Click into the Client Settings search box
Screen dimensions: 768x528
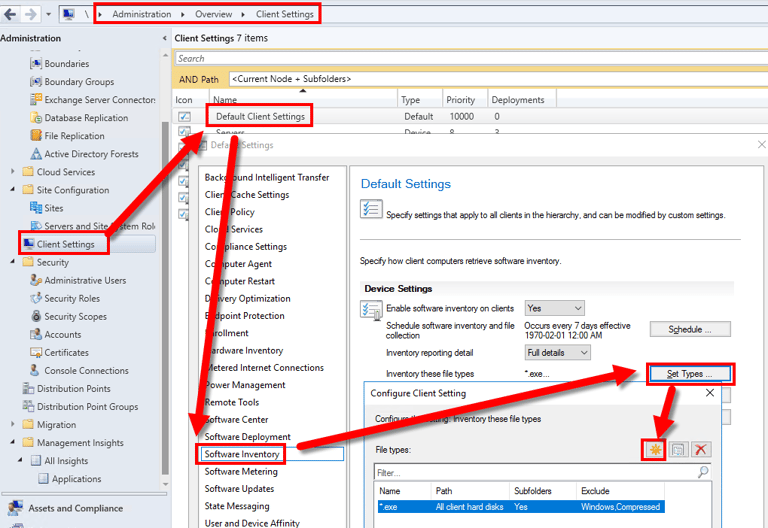[470, 59]
